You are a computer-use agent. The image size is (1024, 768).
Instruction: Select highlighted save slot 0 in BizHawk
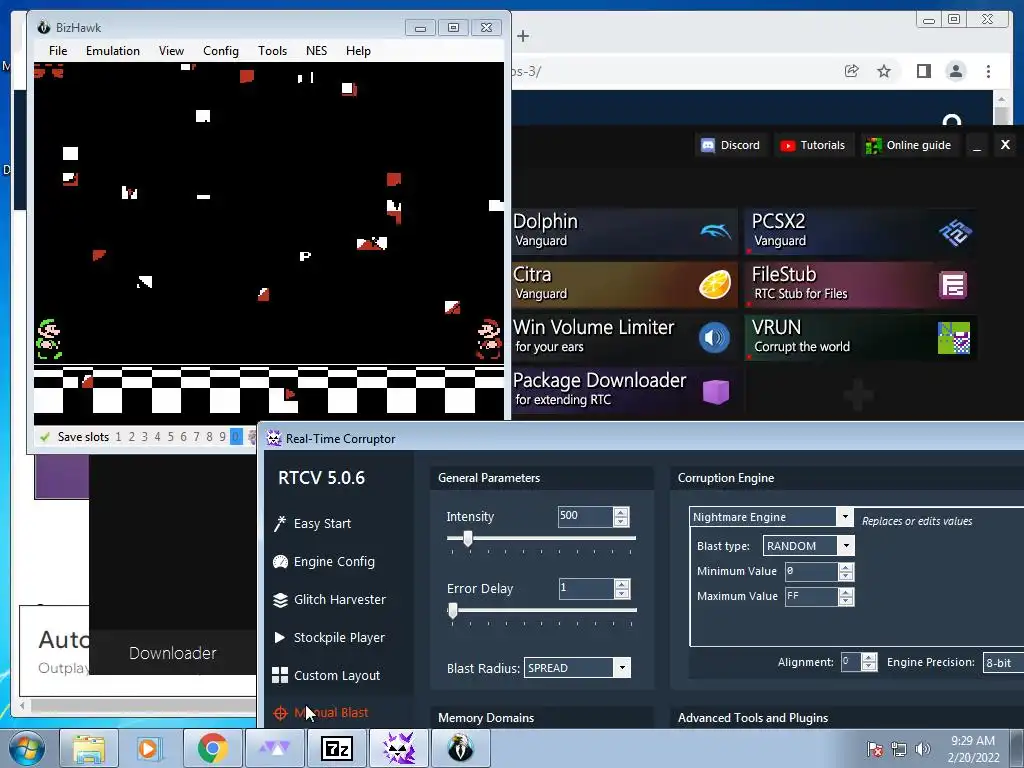tap(236, 437)
